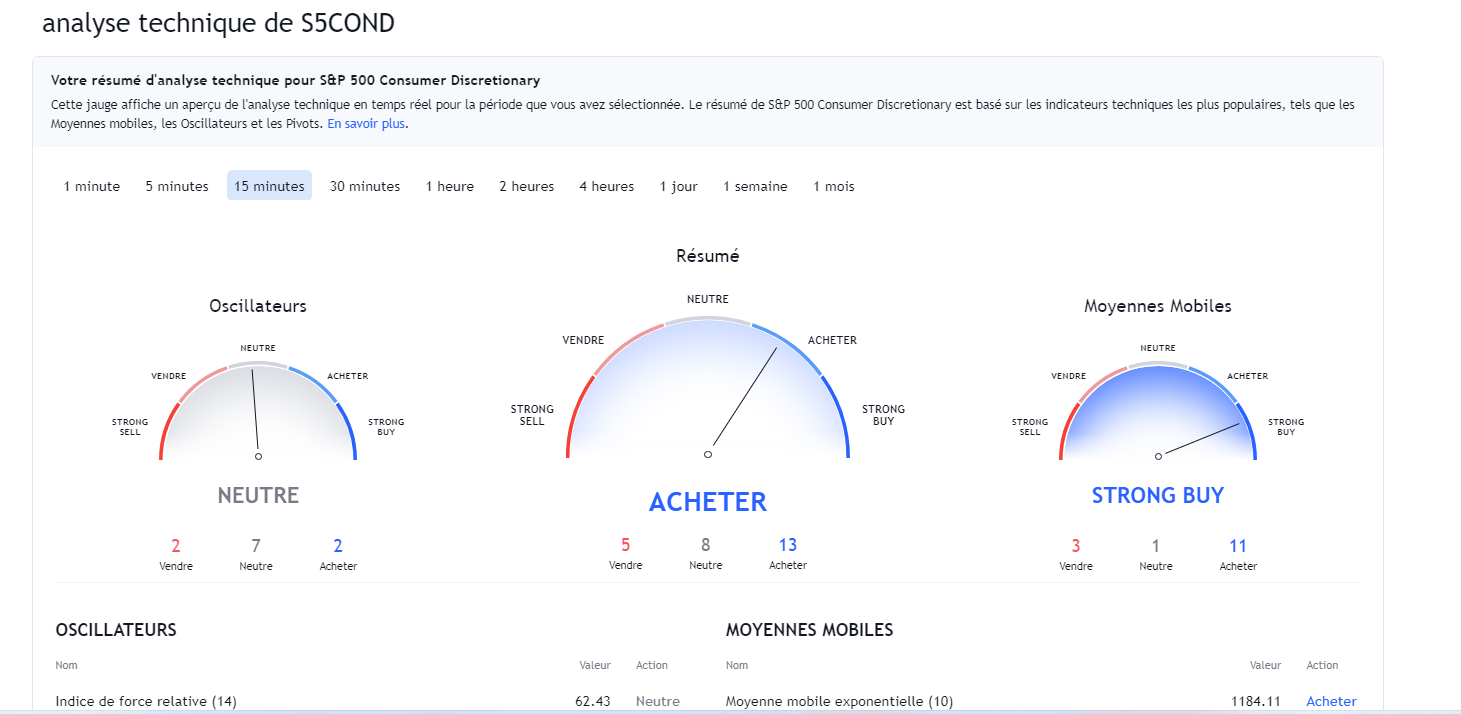
Task: Click the STRONG BUY result under Moyennes Mobiles
Action: (1158, 495)
